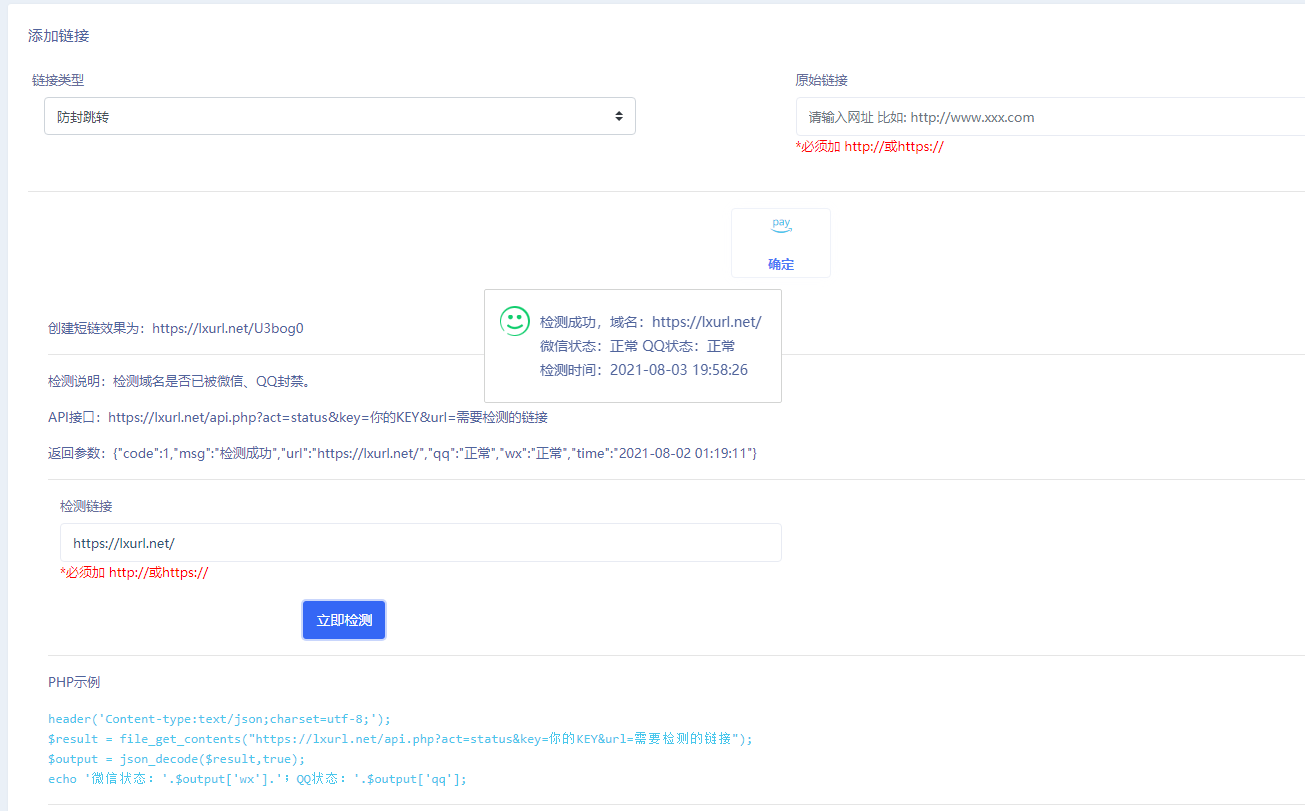Screen dimensions: 1305x811
Task: Click the red 必须加 http hint under 原始链接
Action: tap(870, 146)
